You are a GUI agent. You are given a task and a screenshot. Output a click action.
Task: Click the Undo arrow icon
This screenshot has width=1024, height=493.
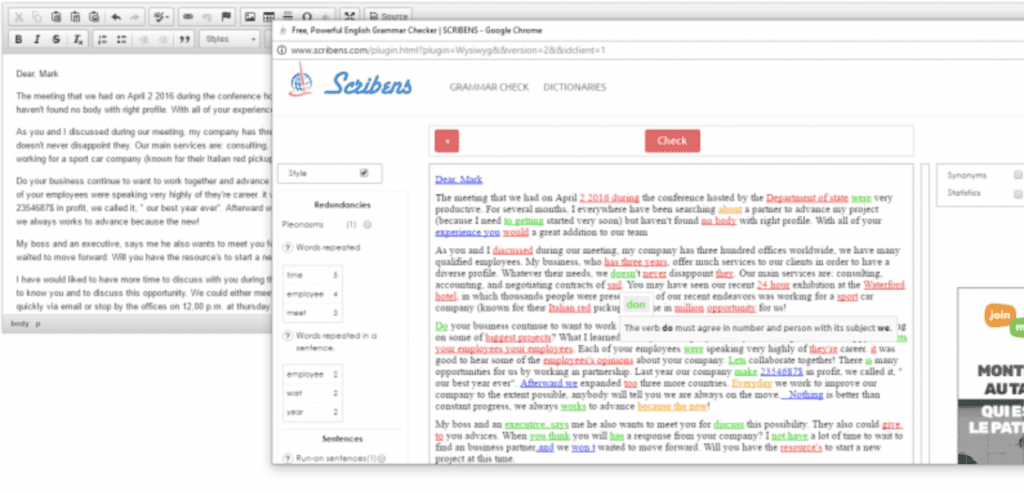(x=116, y=16)
